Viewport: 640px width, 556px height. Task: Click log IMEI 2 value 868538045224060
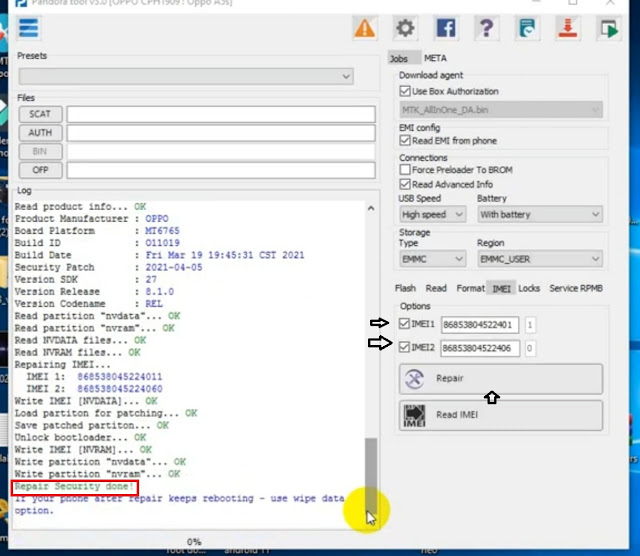click(120, 389)
